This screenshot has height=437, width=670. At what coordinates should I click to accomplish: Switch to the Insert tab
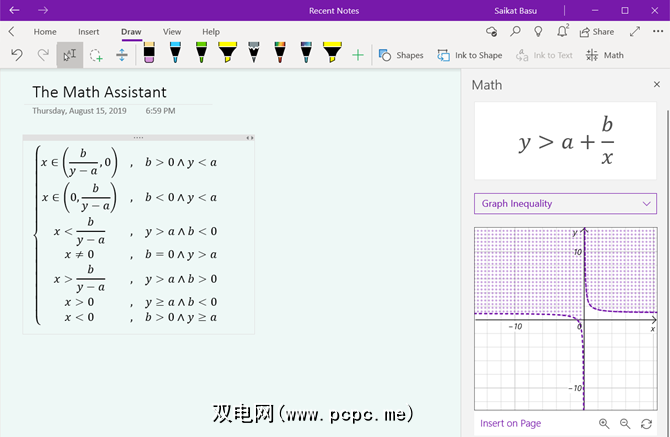click(88, 32)
